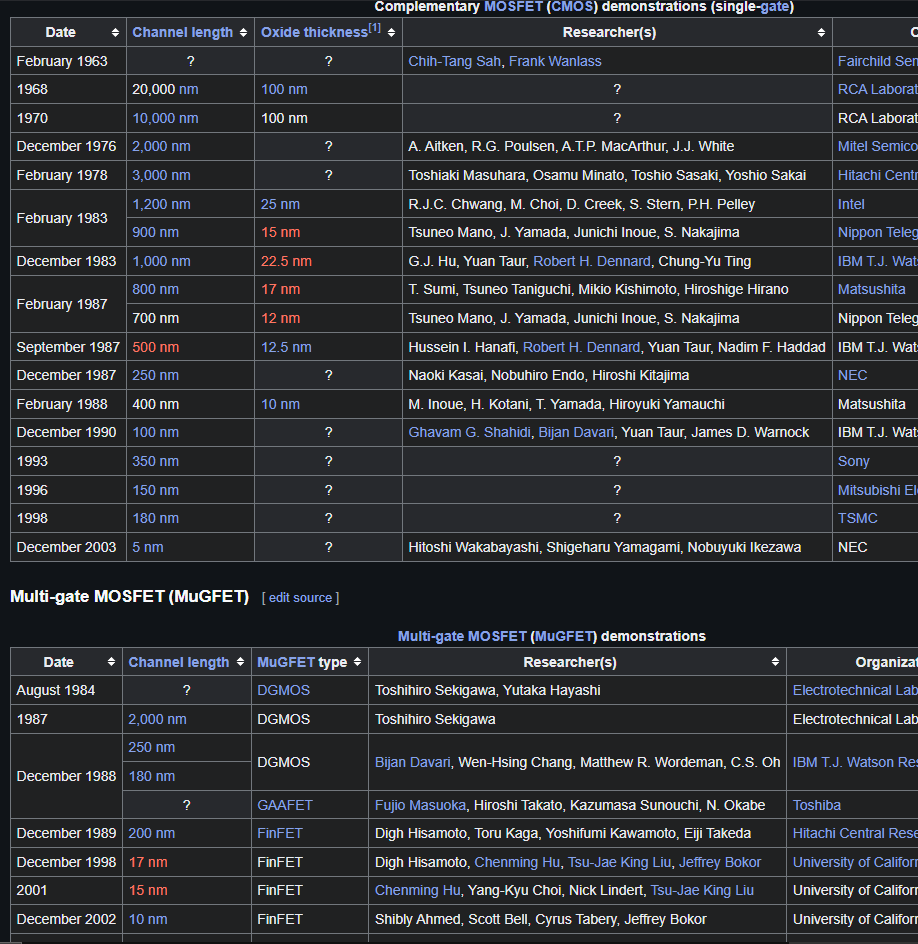
Task: Click the Intel organization link
Action: 851,204
